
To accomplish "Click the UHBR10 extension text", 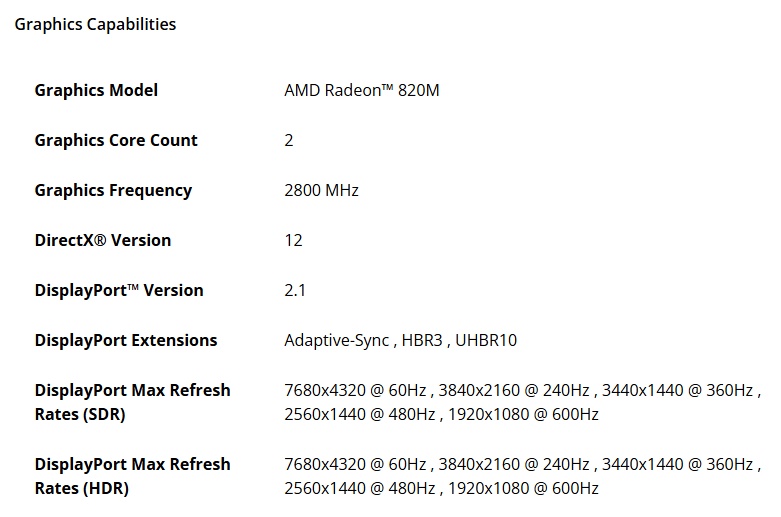I will (x=487, y=340).
